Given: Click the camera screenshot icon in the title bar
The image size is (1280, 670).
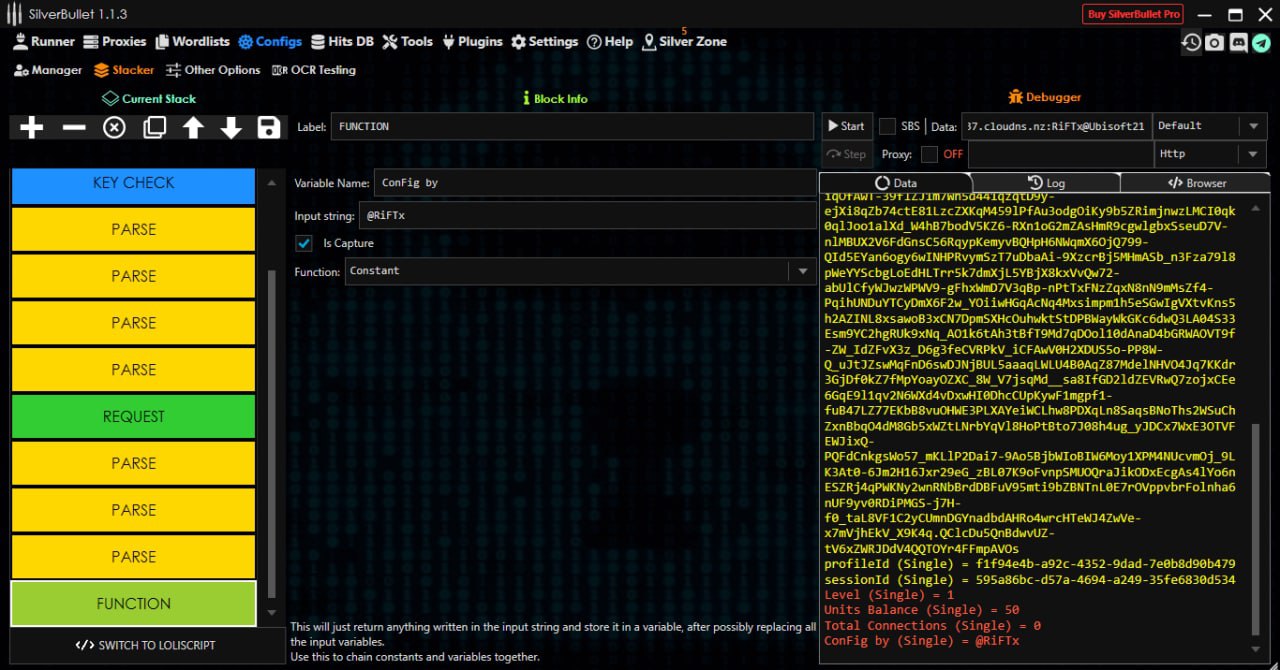Looking at the screenshot, I should pos(1214,42).
